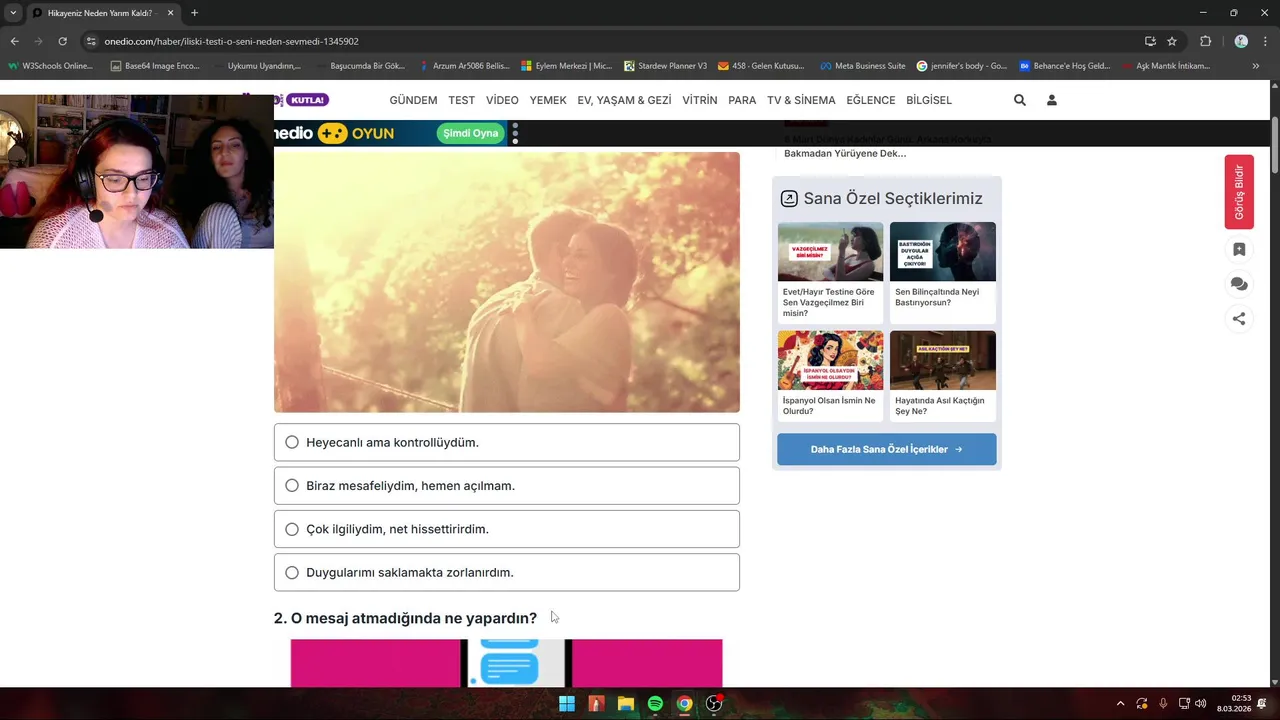Open 458 - Gelen Kutusu bookmark
Screen dimensions: 1280x720
[x=761, y=66]
